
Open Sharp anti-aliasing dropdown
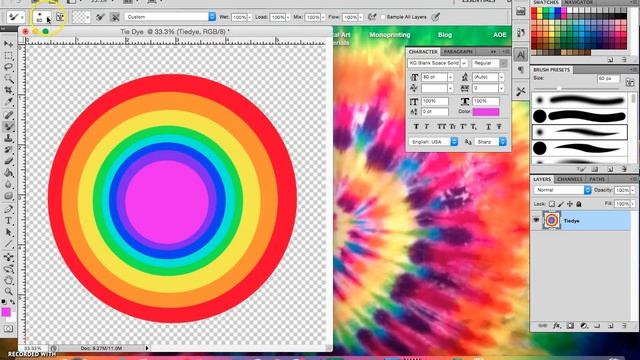(491, 142)
